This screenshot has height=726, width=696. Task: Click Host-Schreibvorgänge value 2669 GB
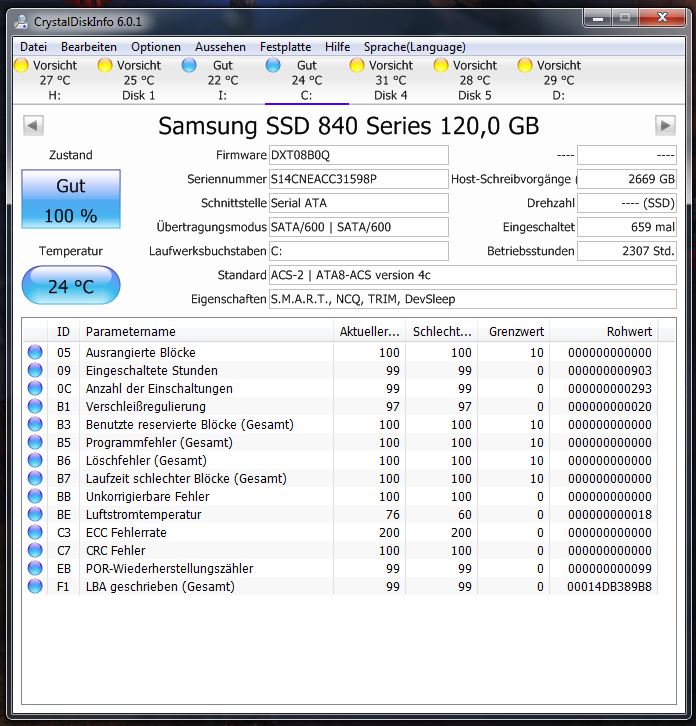pos(627,179)
